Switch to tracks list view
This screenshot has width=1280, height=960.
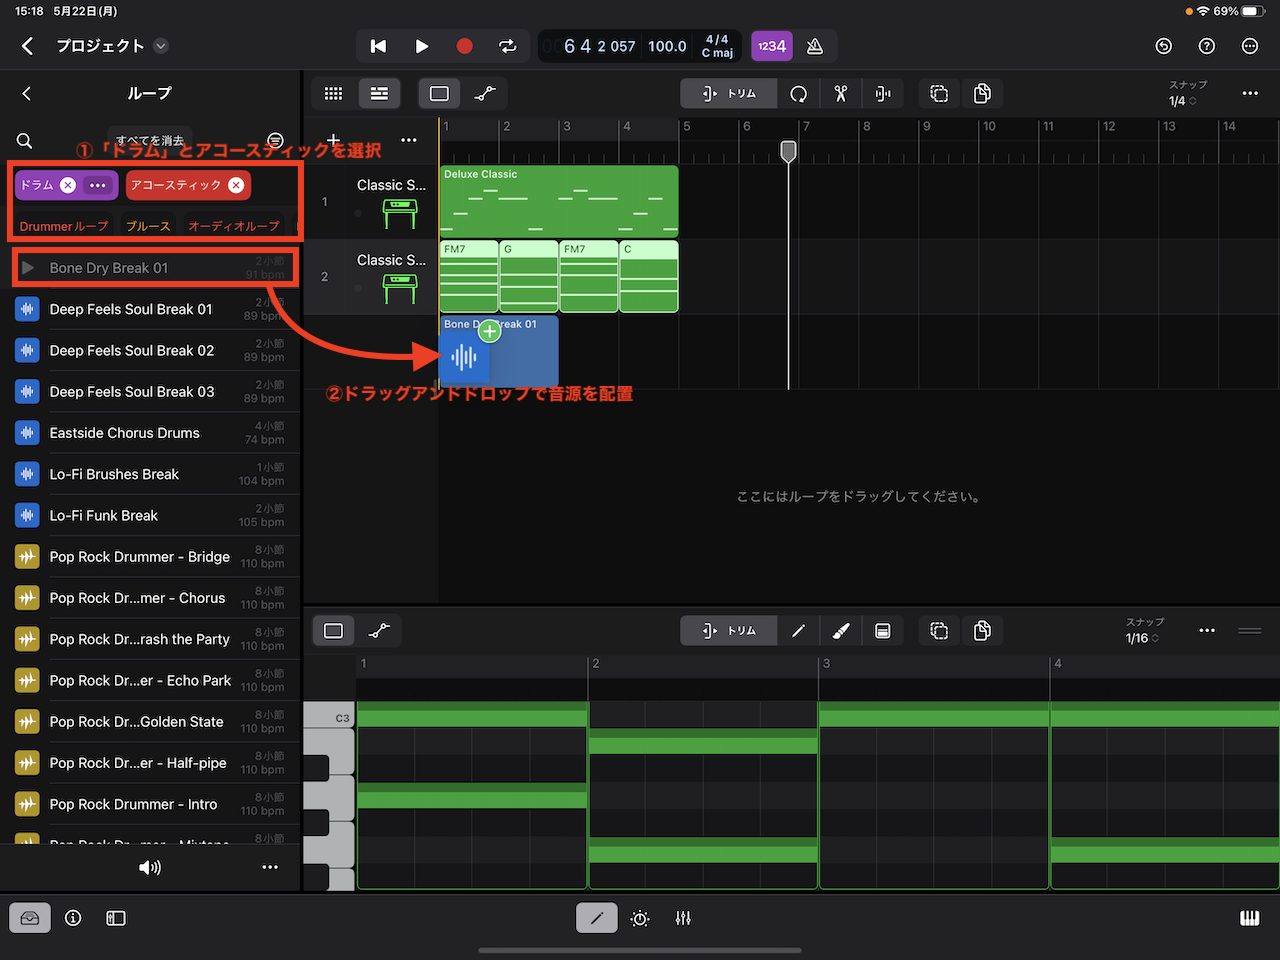(379, 93)
